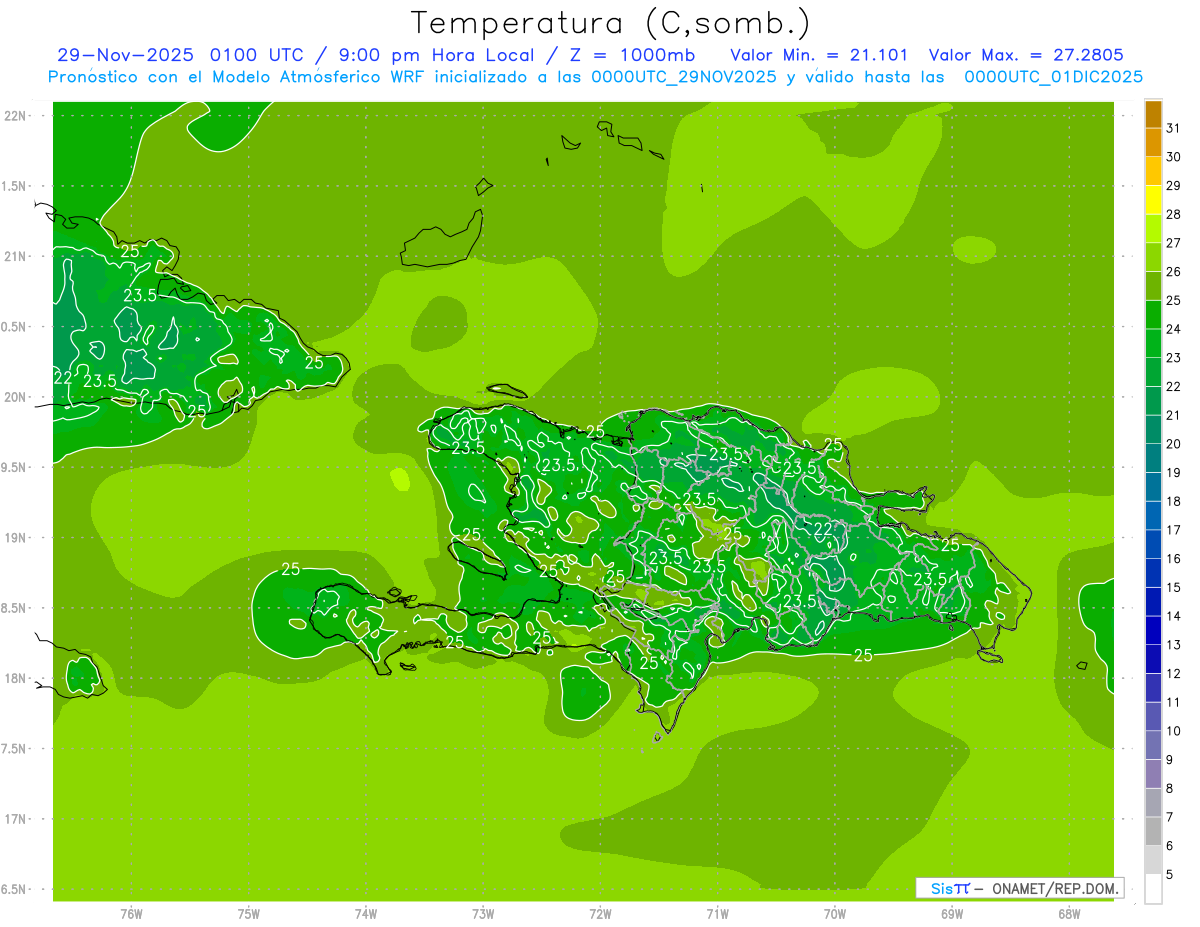Click the colorbar label "28"

(x=1173, y=214)
